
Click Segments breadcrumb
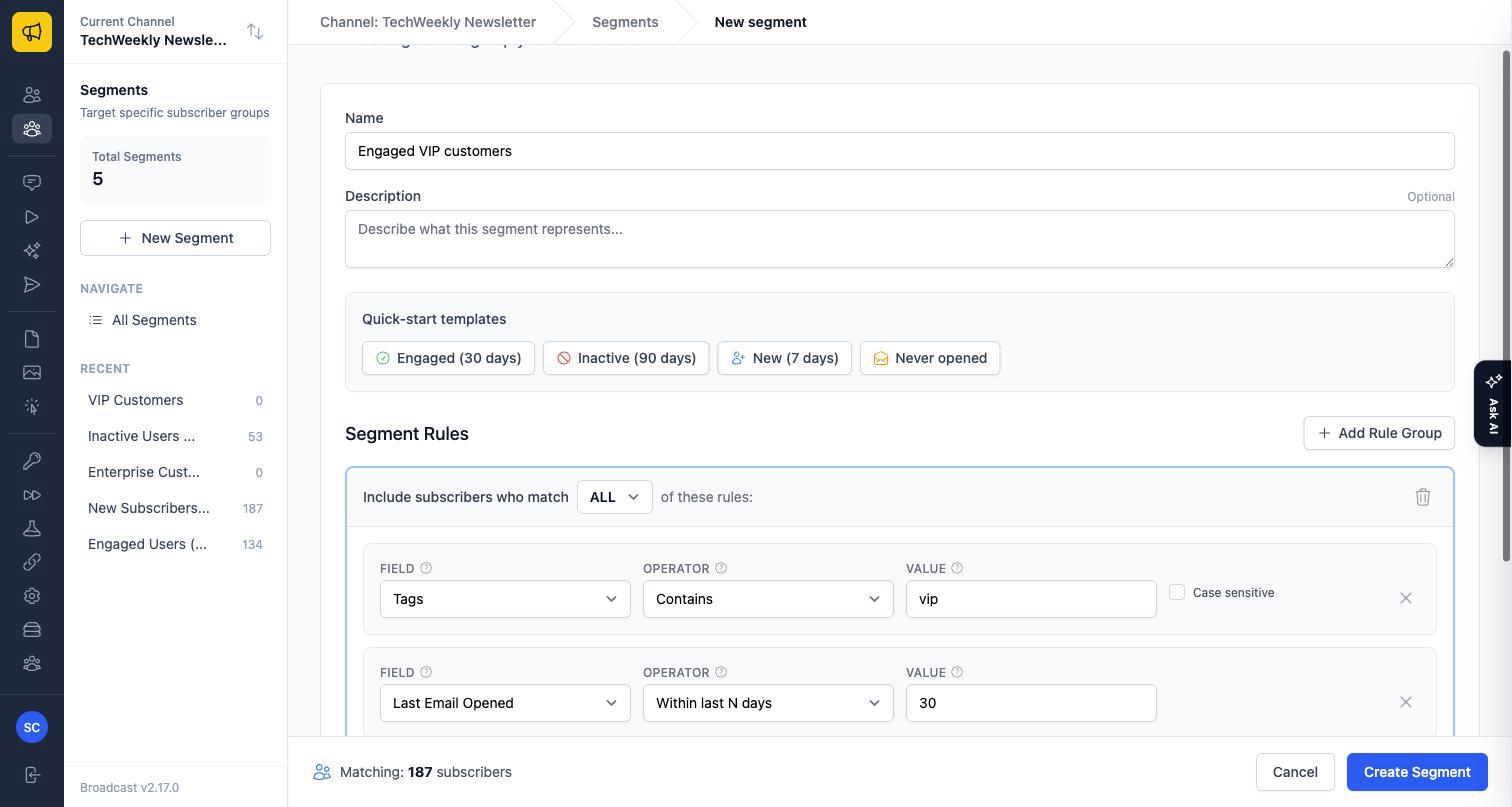click(625, 22)
